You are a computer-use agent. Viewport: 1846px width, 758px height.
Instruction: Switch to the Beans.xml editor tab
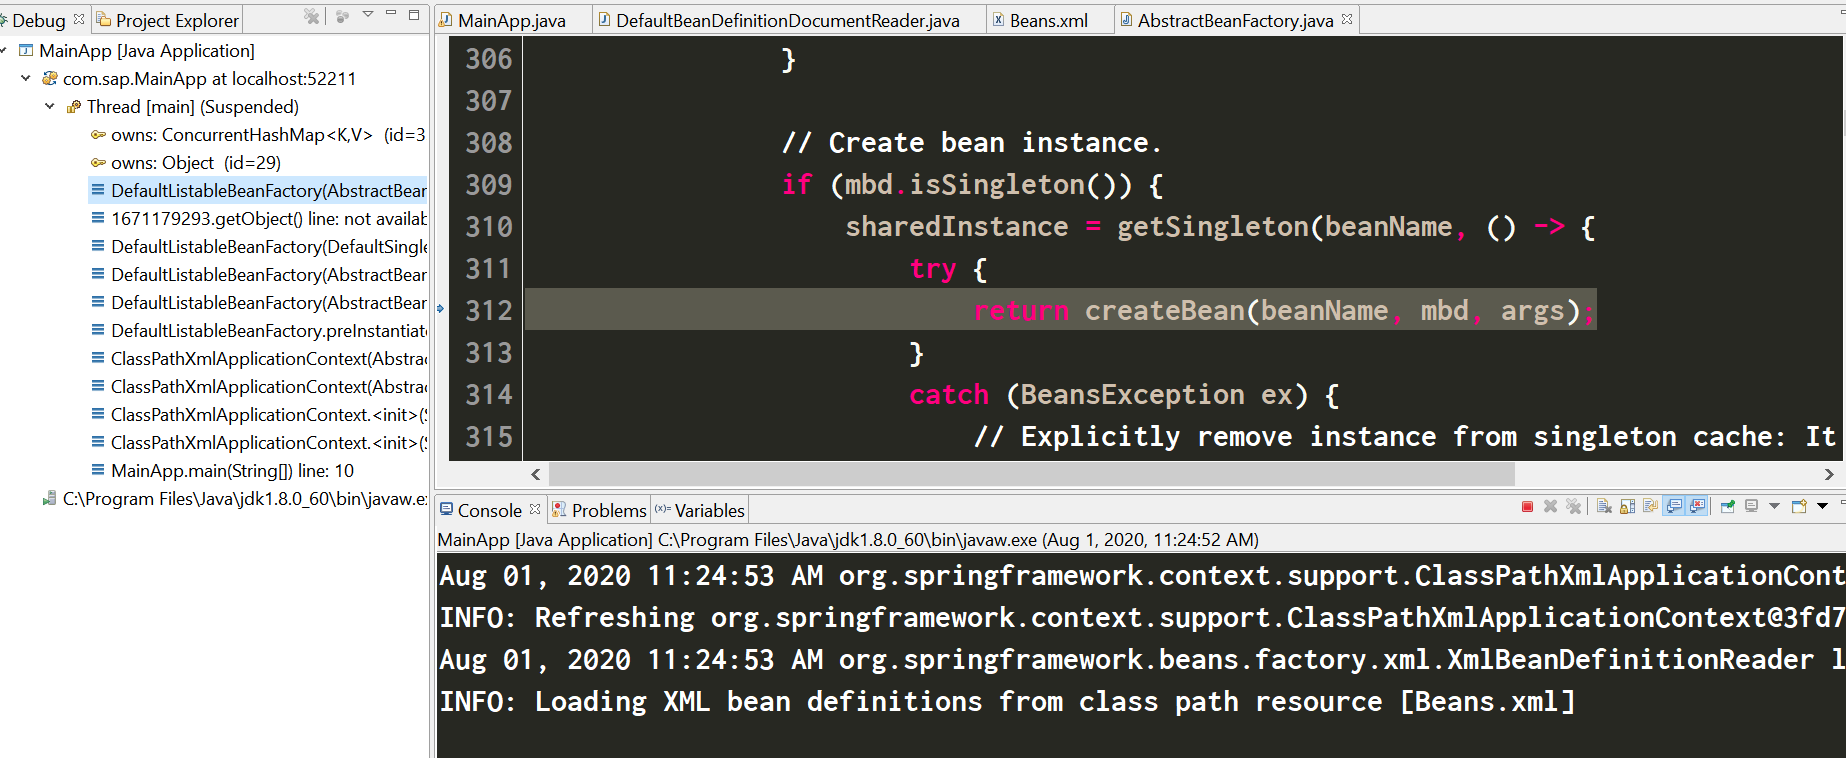[x=1048, y=20]
